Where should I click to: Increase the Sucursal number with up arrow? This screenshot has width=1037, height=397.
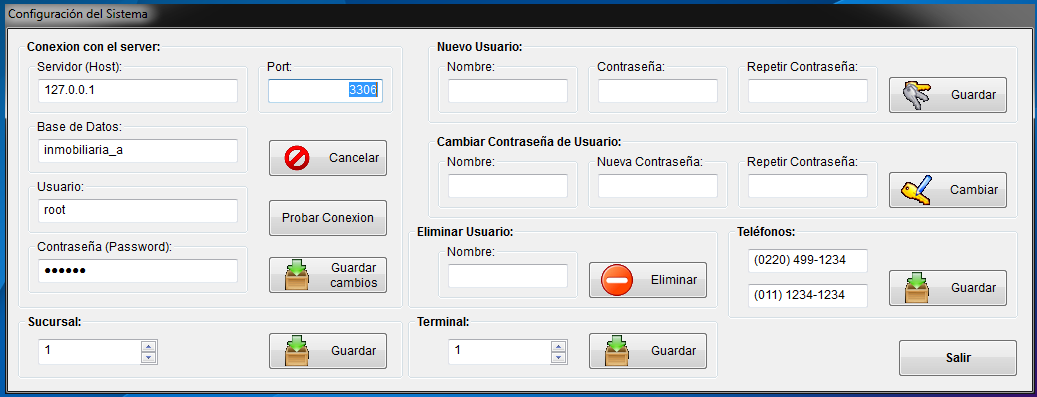coord(149,347)
